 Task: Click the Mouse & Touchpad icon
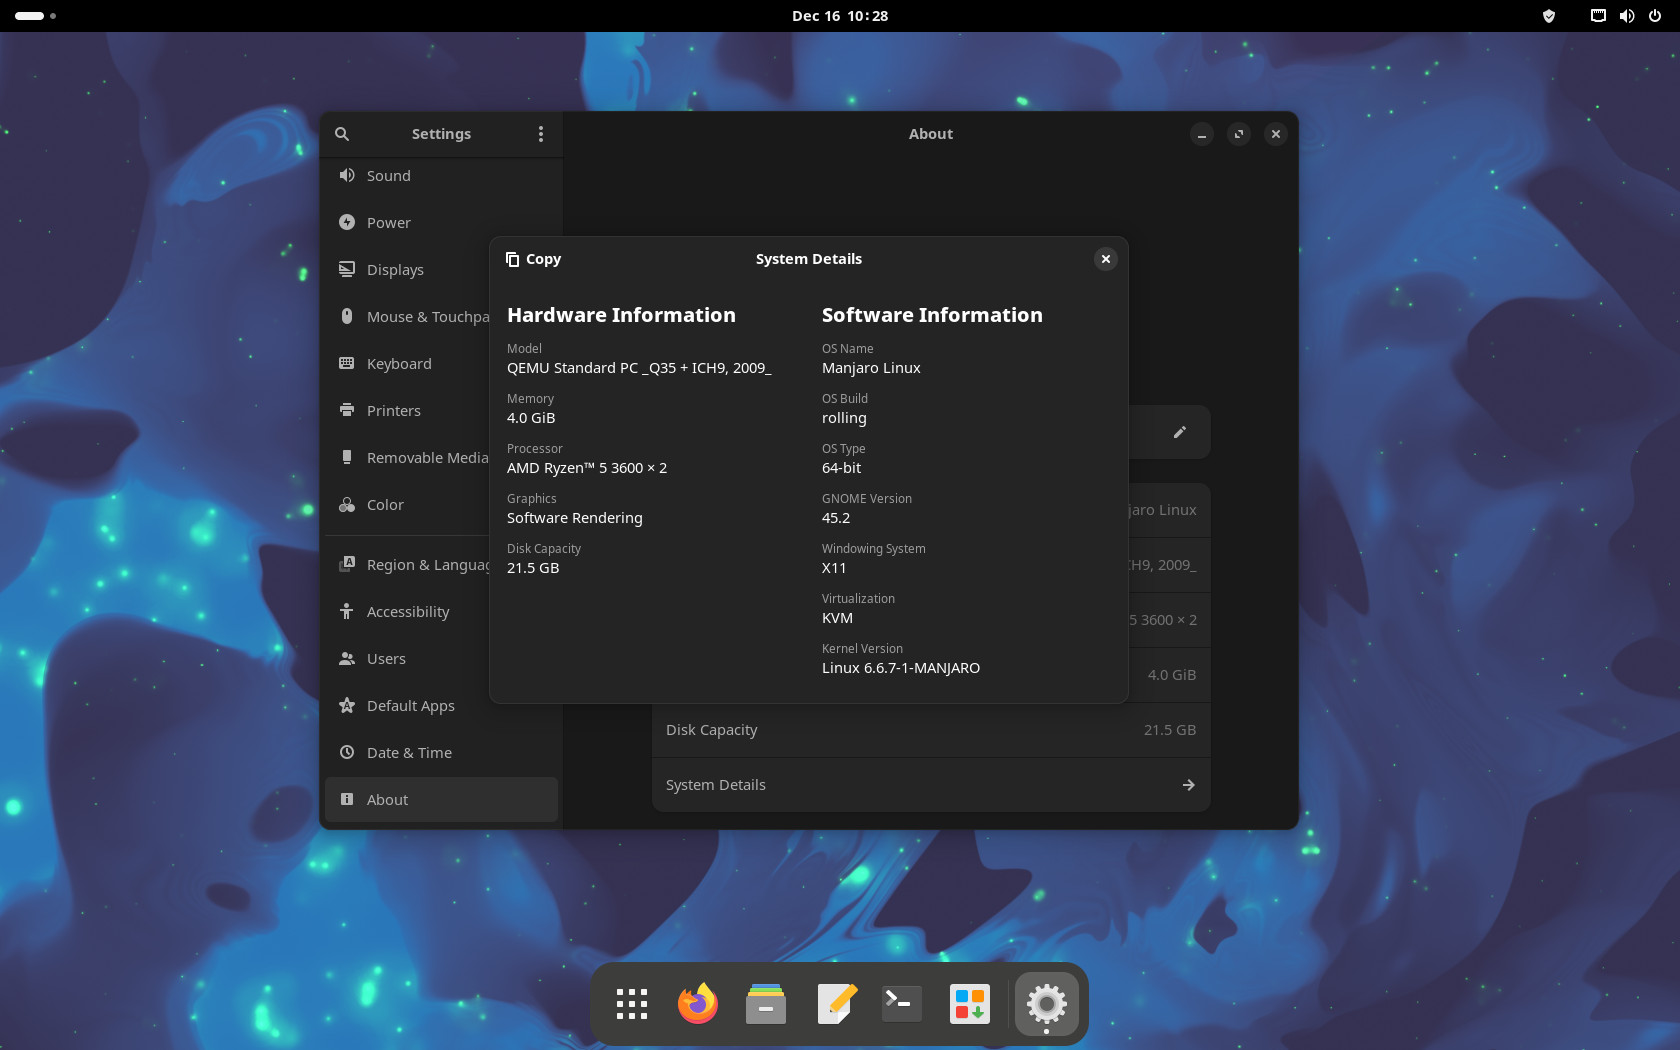point(347,316)
